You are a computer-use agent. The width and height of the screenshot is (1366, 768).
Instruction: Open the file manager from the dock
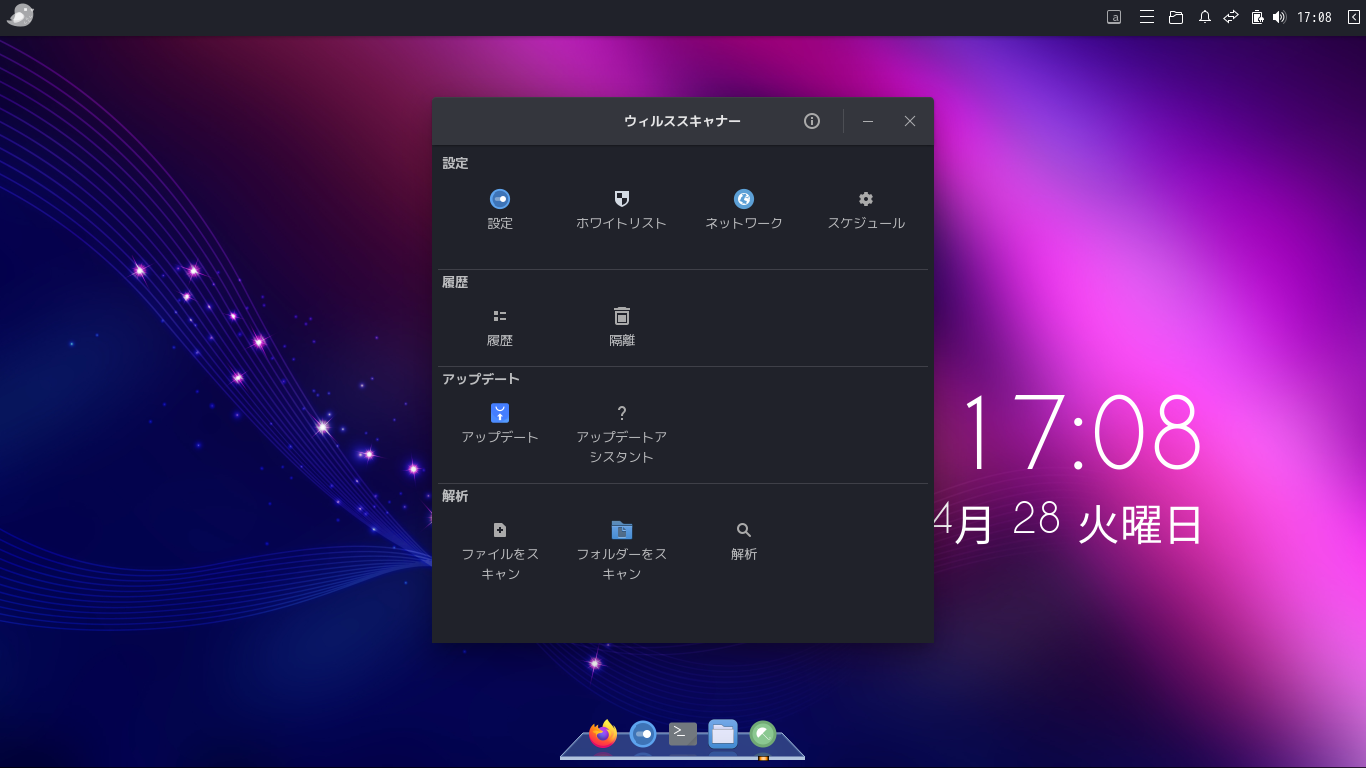[x=723, y=734]
